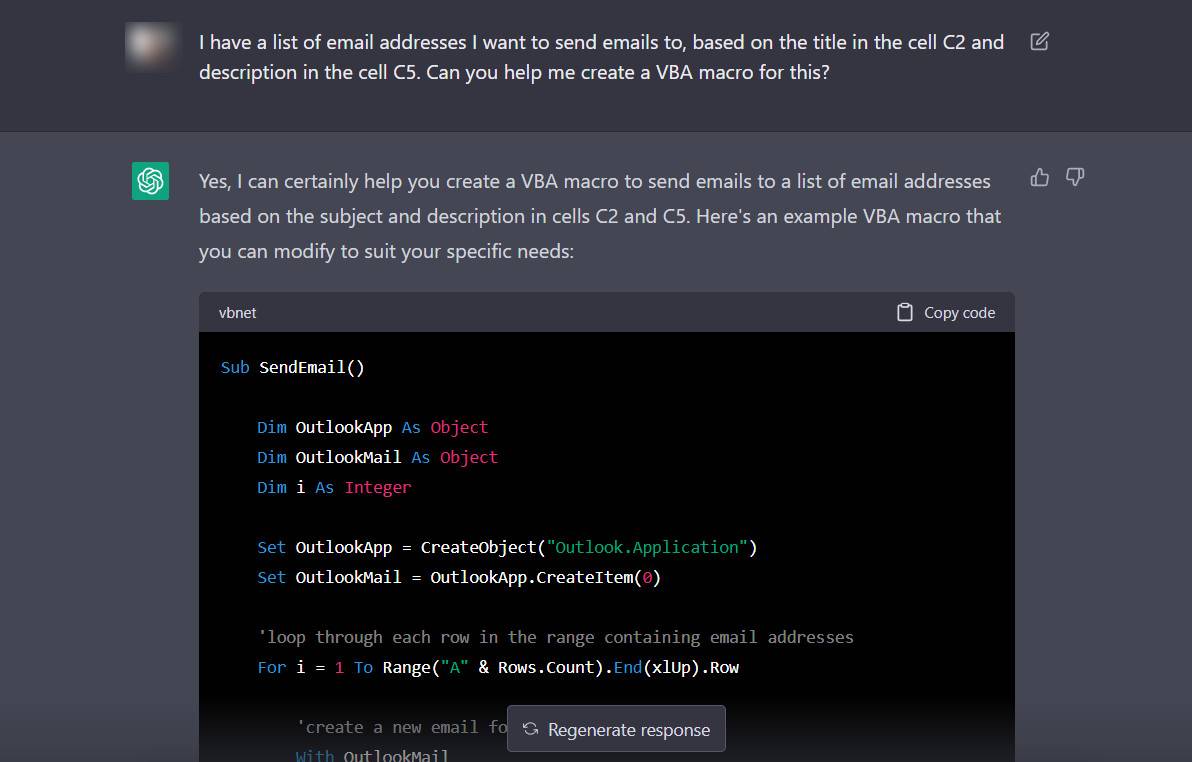Image resolution: width=1192 pixels, height=762 pixels.
Task: Click the "OutlookApp.CreateItem(0)" code line
Action: point(459,577)
